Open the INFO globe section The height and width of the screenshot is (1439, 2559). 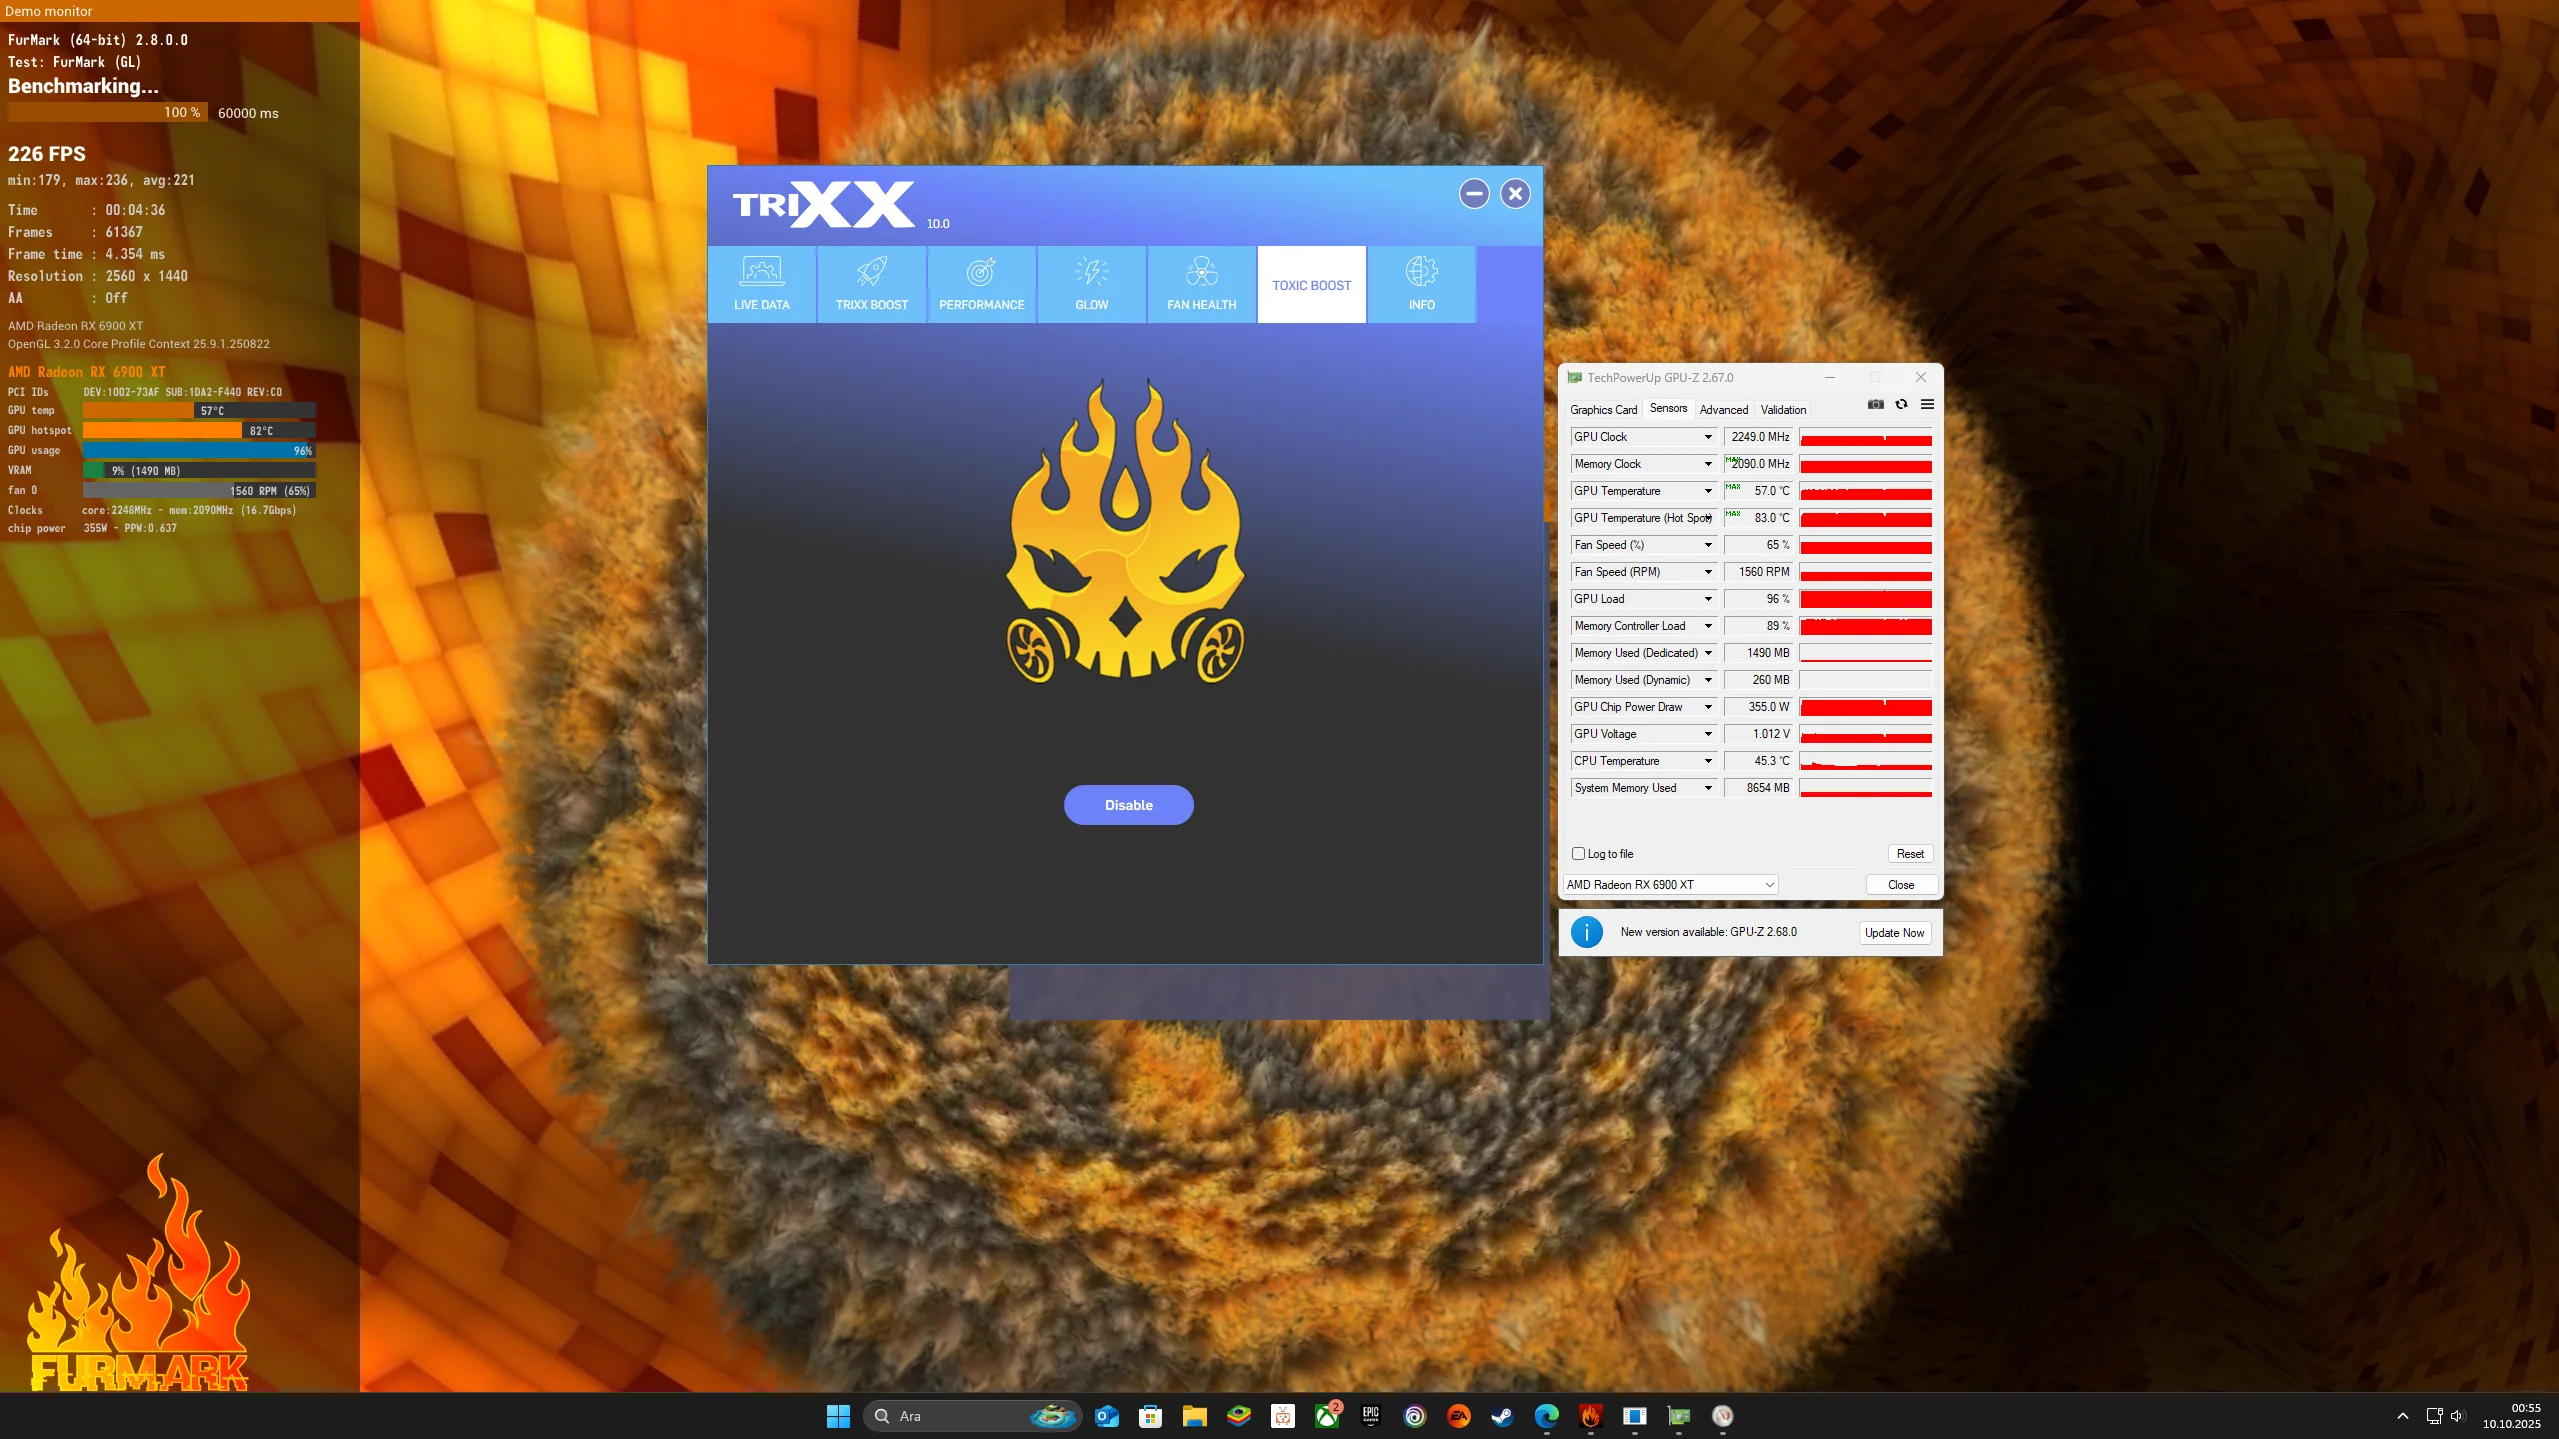pyautogui.click(x=1421, y=284)
